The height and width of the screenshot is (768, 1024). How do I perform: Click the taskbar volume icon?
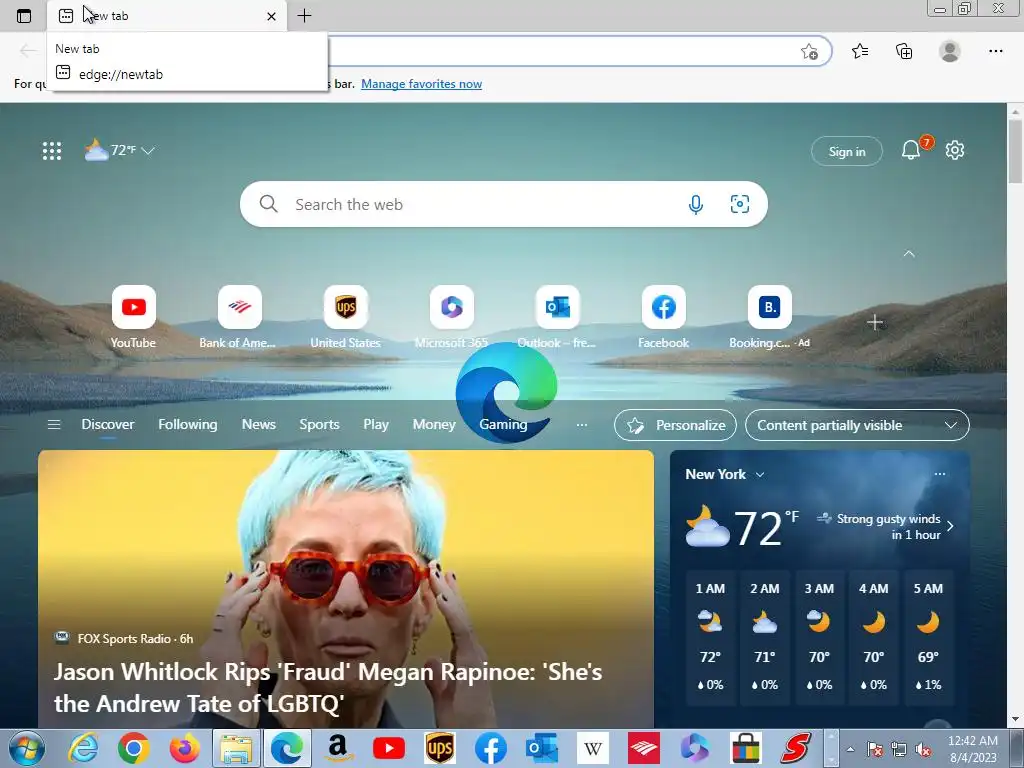(x=923, y=749)
